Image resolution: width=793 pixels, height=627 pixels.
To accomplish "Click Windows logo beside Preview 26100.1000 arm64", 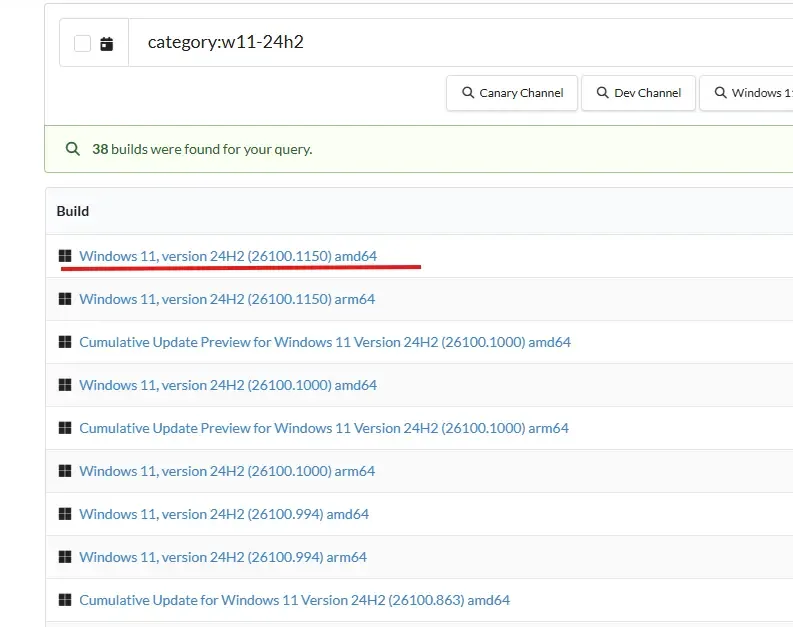I will pyautogui.click(x=65, y=428).
